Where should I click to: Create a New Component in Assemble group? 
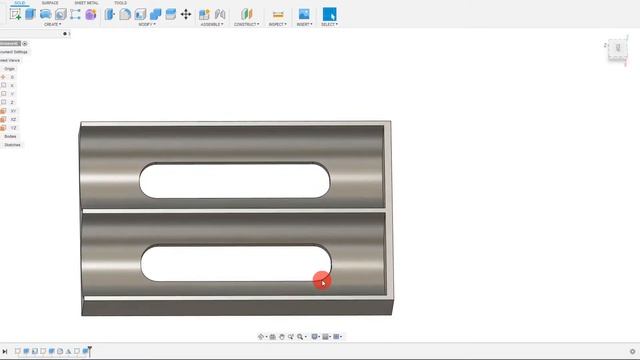tap(204, 14)
